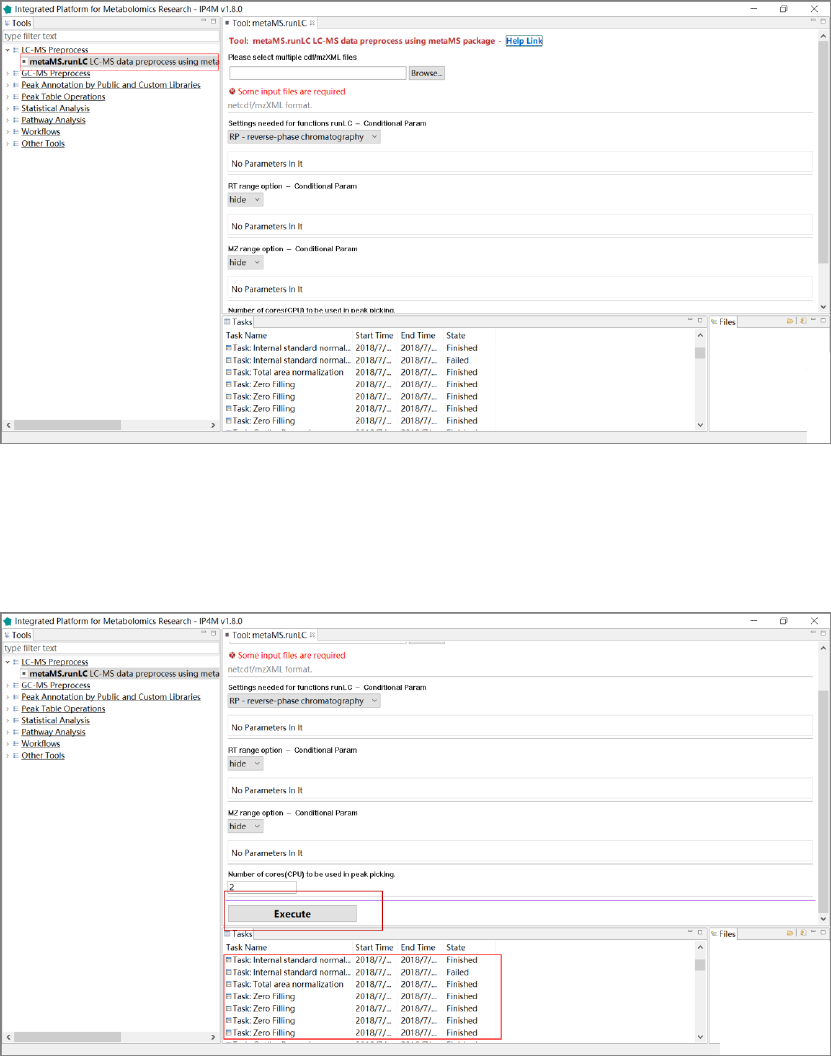831x1056 pixels.
Task: Click the refresh icon in bottom window's Files panel
Action: (803, 933)
